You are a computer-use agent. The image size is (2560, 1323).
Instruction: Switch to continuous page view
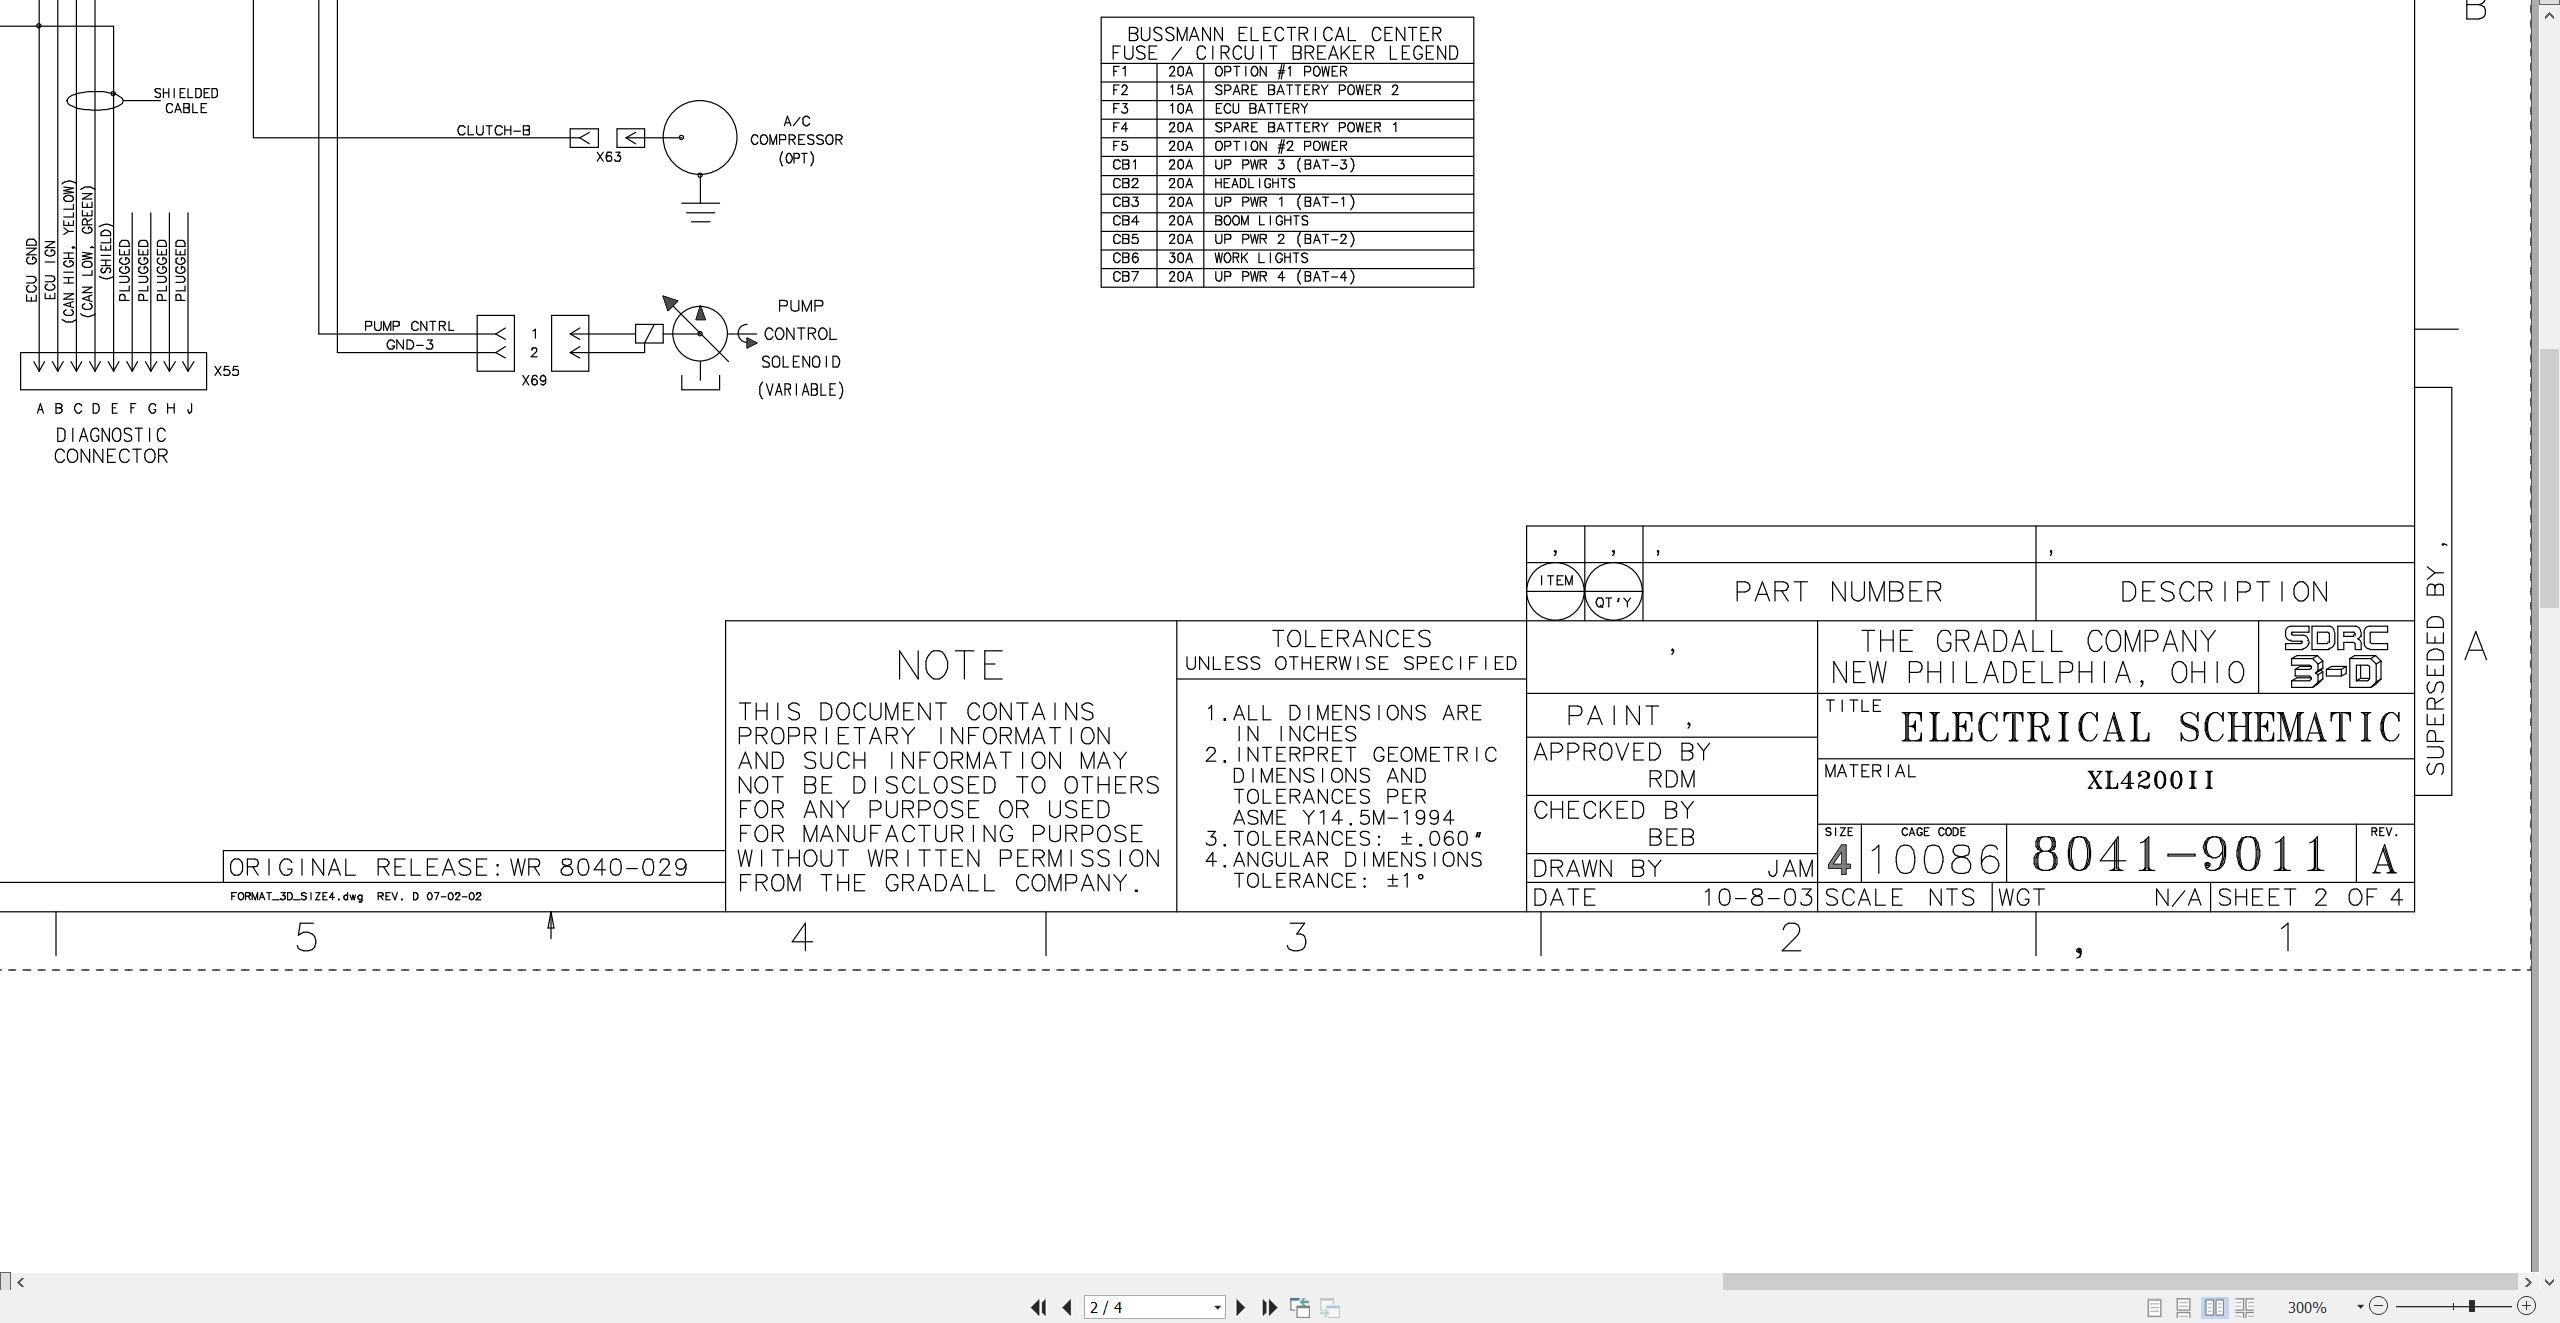[2184, 1307]
